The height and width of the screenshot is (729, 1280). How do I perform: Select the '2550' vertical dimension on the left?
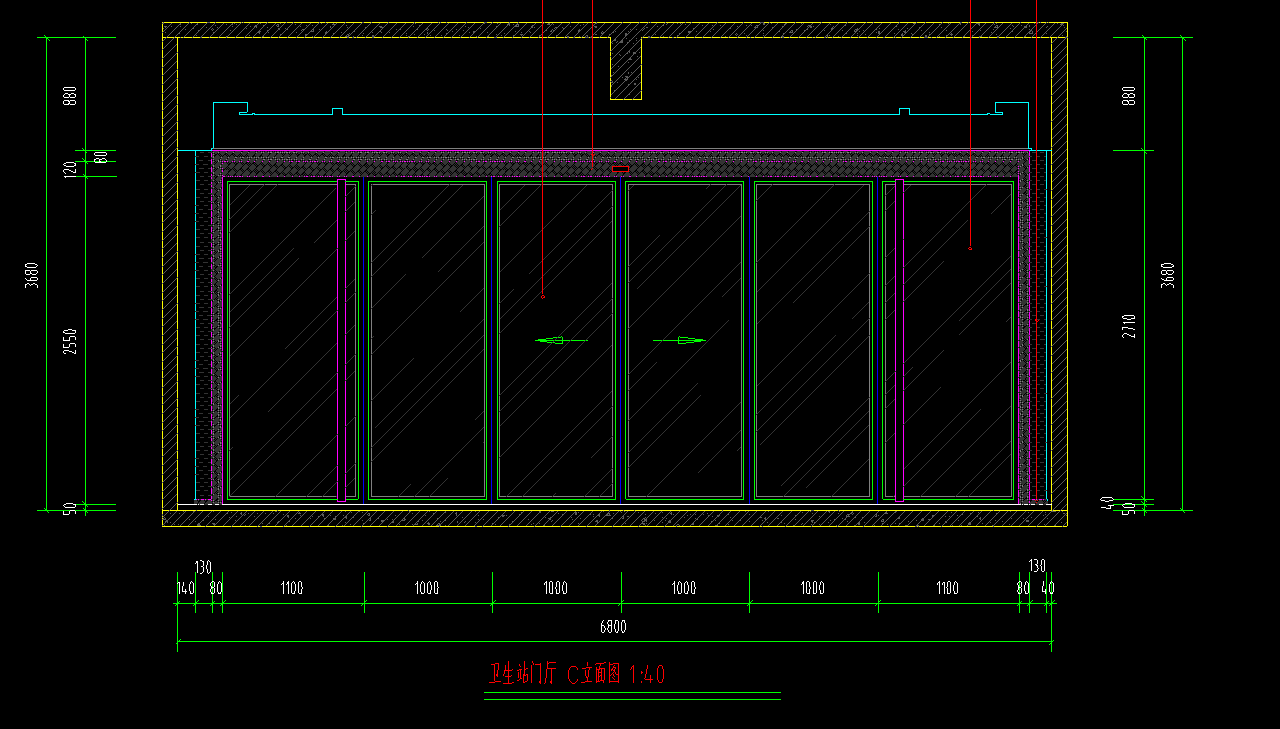click(69, 342)
